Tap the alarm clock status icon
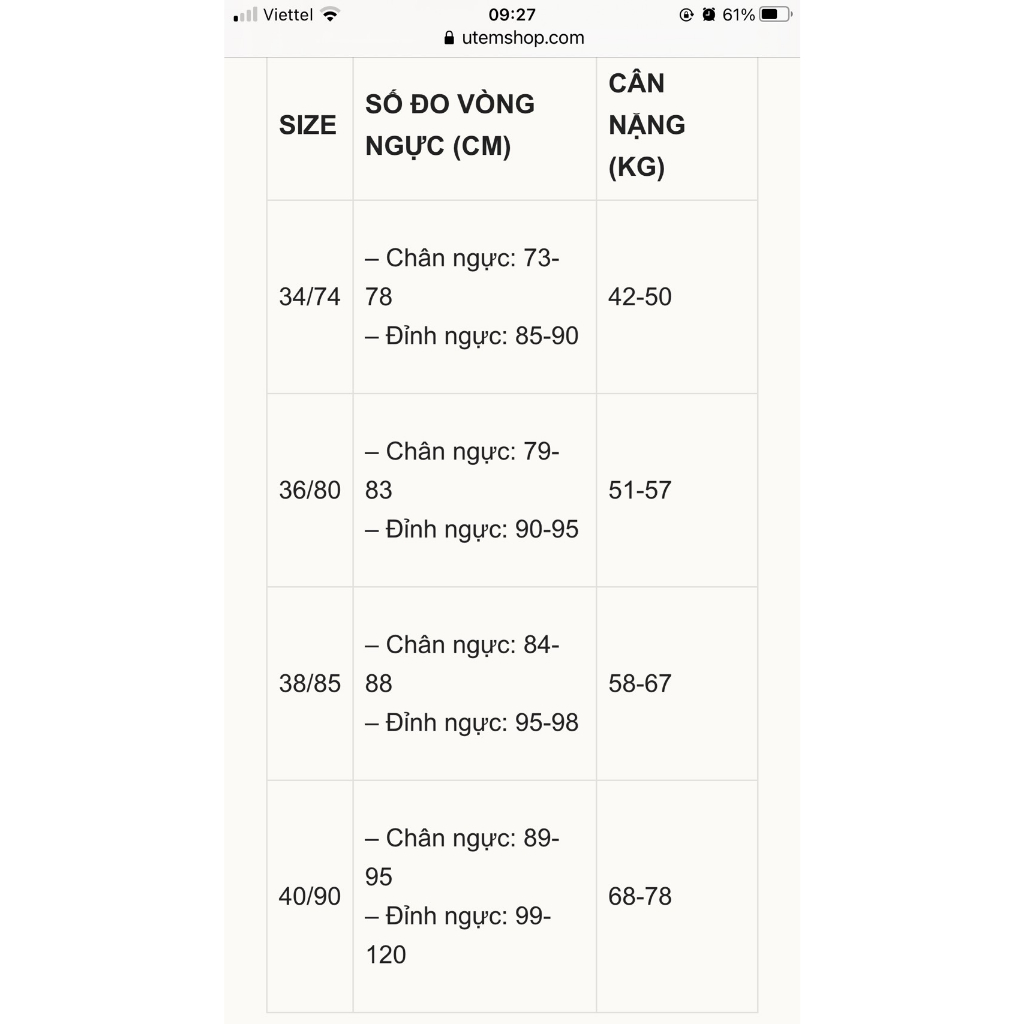This screenshot has height=1024, width=1024. [709, 15]
